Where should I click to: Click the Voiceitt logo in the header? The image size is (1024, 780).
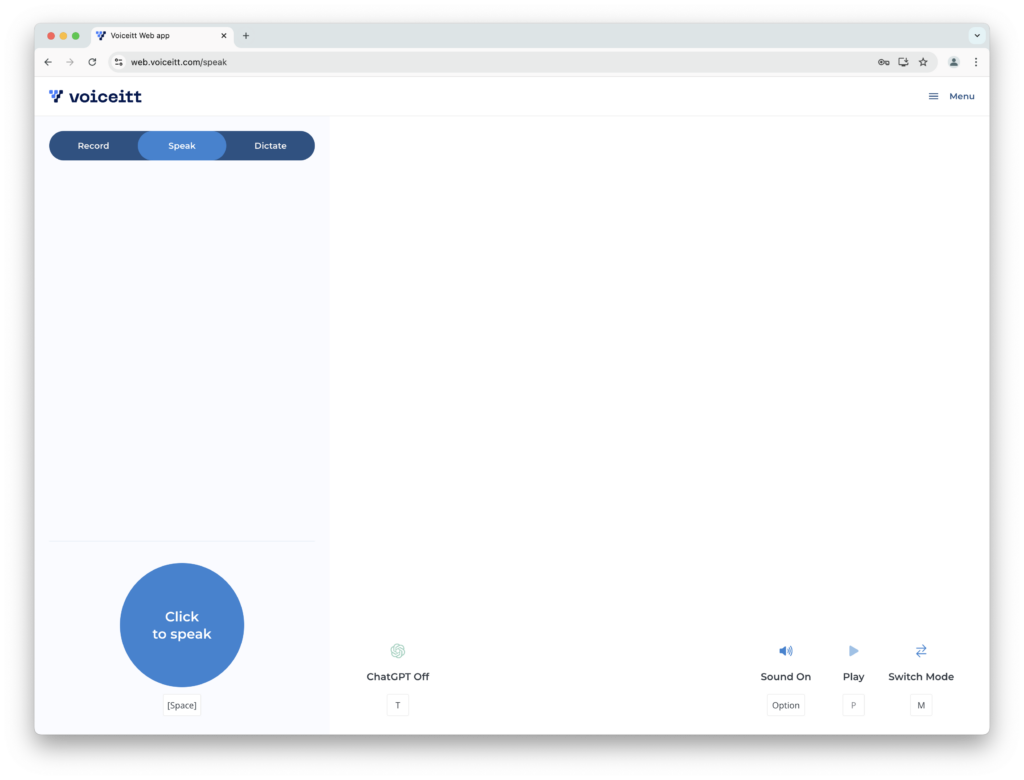[95, 97]
